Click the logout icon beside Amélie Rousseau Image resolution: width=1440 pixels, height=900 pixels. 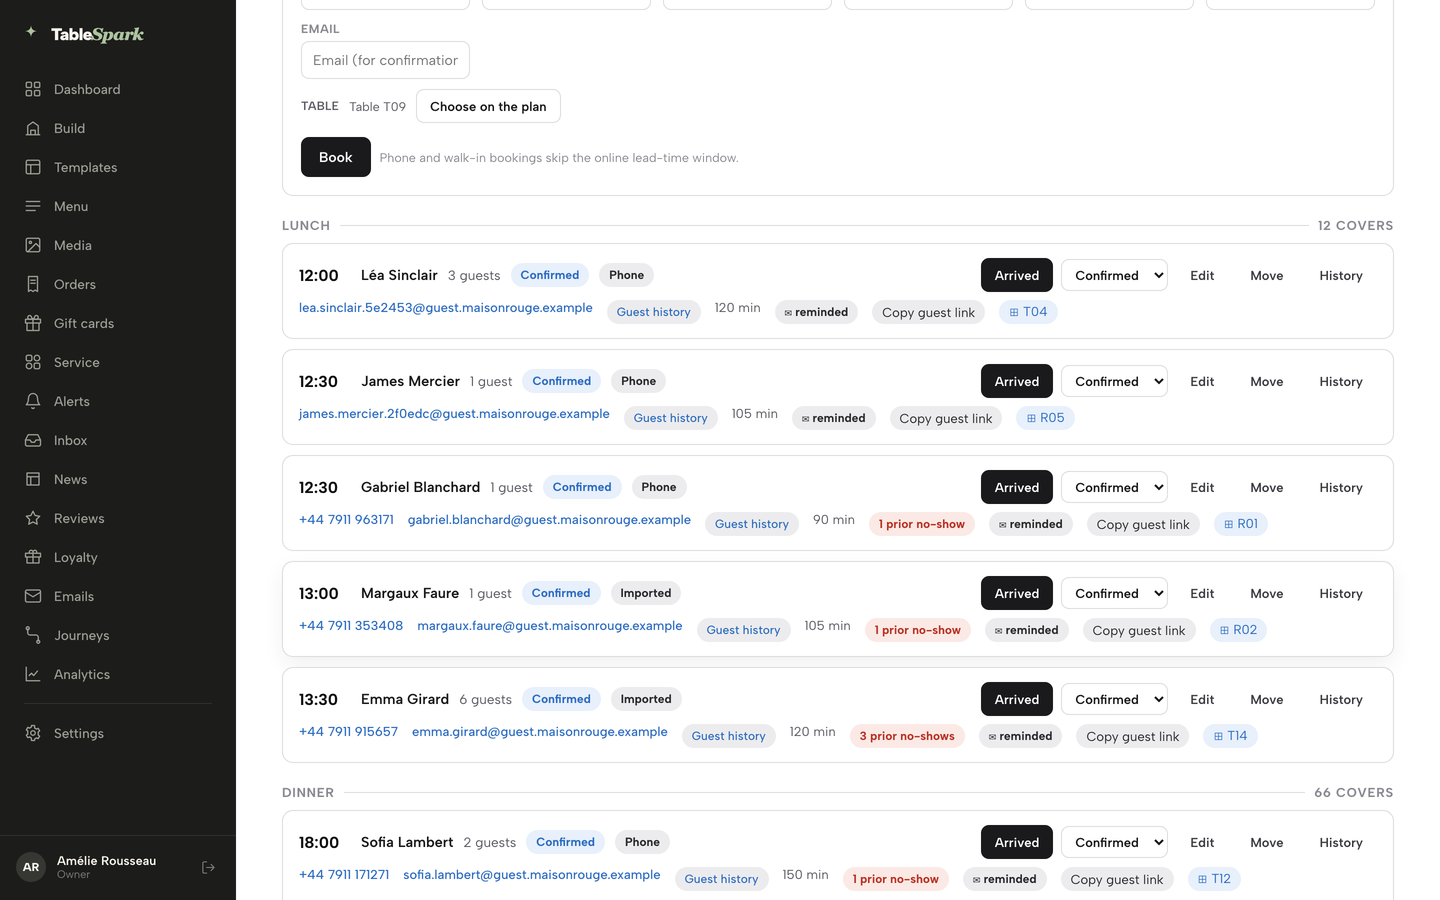click(x=208, y=867)
